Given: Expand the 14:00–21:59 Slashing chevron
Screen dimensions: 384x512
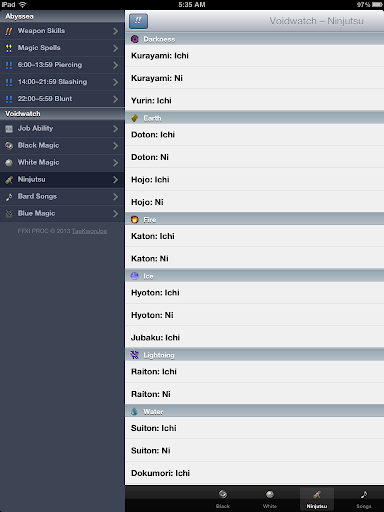Looking at the screenshot, I should (115, 82).
